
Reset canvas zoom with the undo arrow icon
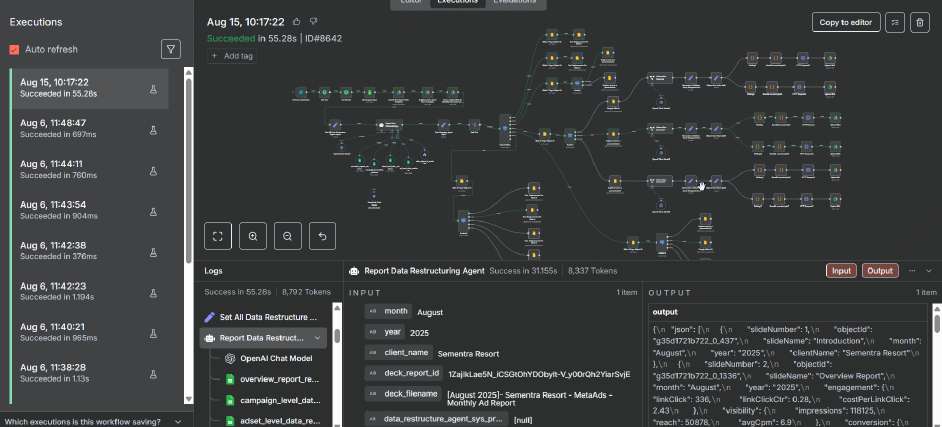(x=323, y=236)
